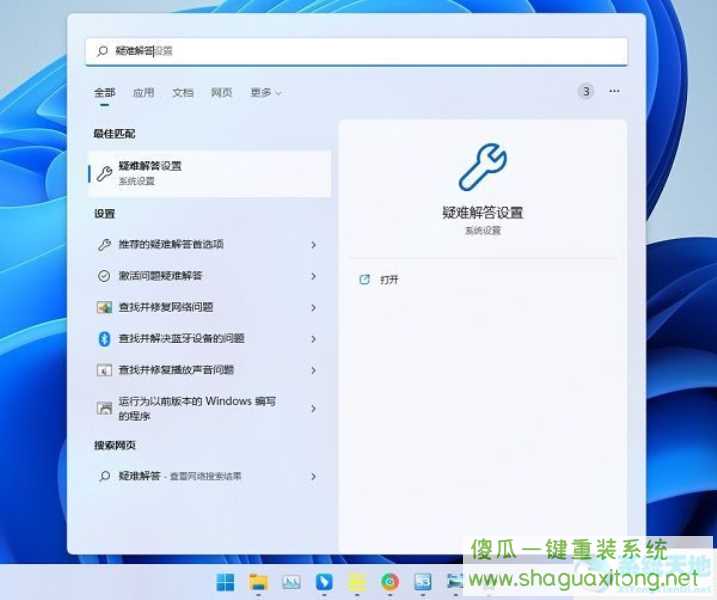The image size is (717, 600).
Task: Select 运行为以前版本的 Windows 编写的程序 text
Action: (x=197, y=408)
